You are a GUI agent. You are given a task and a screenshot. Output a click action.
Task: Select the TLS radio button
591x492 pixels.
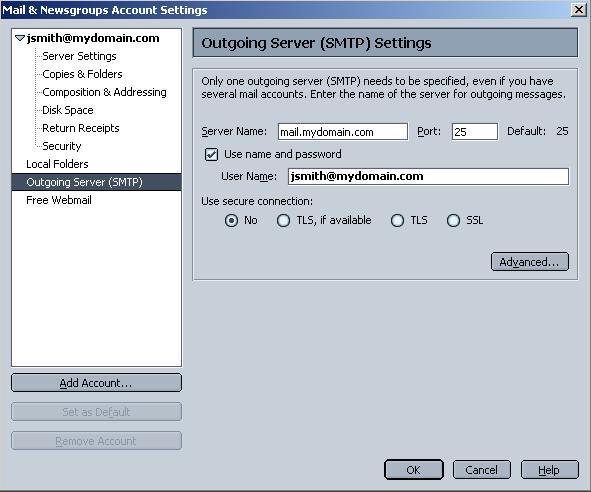click(397, 221)
